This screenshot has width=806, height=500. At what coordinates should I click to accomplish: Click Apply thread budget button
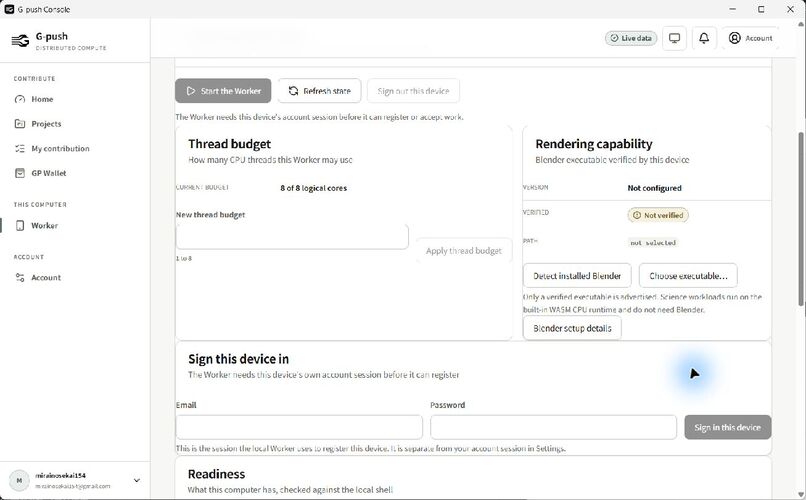click(x=464, y=251)
